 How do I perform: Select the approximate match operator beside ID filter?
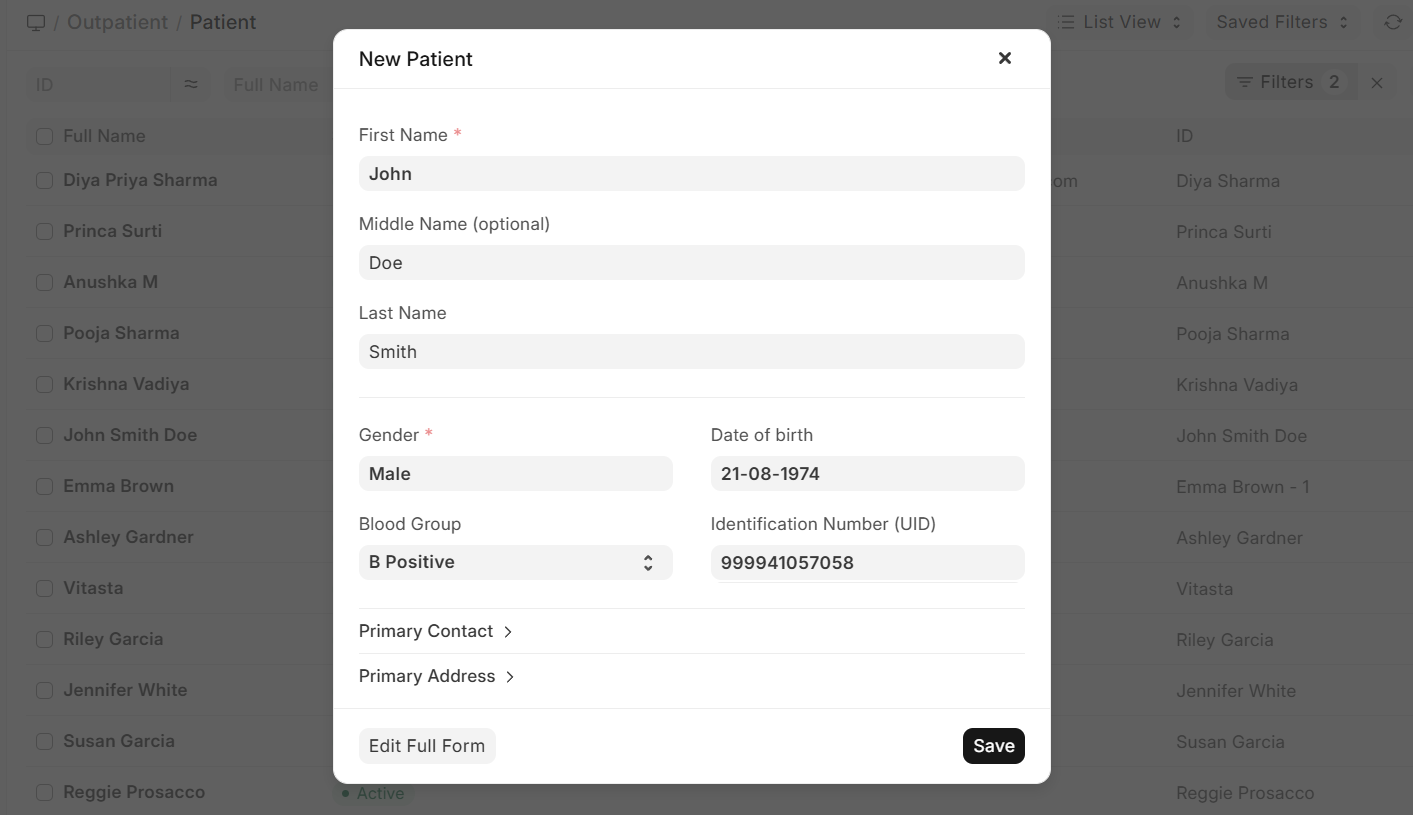coord(190,84)
